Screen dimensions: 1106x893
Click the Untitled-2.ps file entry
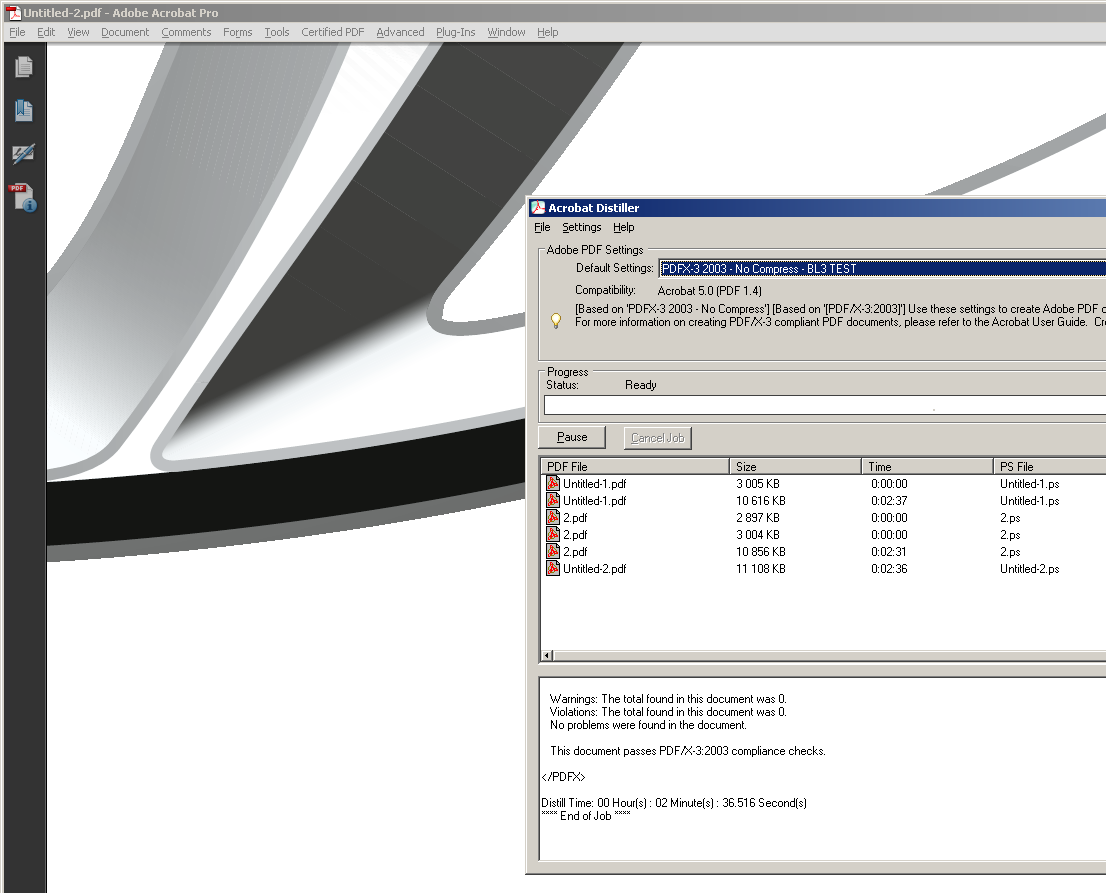(x=1029, y=569)
